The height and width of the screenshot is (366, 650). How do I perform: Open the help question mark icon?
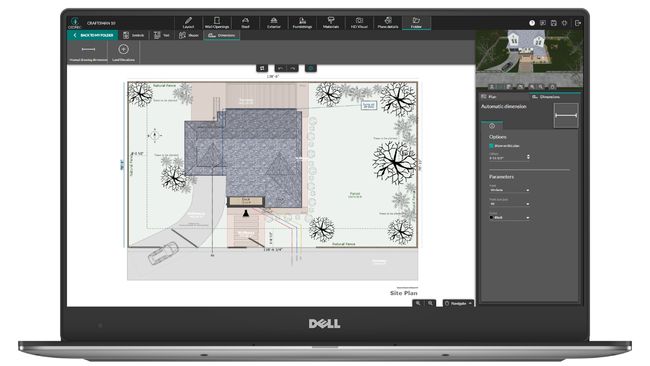click(x=532, y=23)
